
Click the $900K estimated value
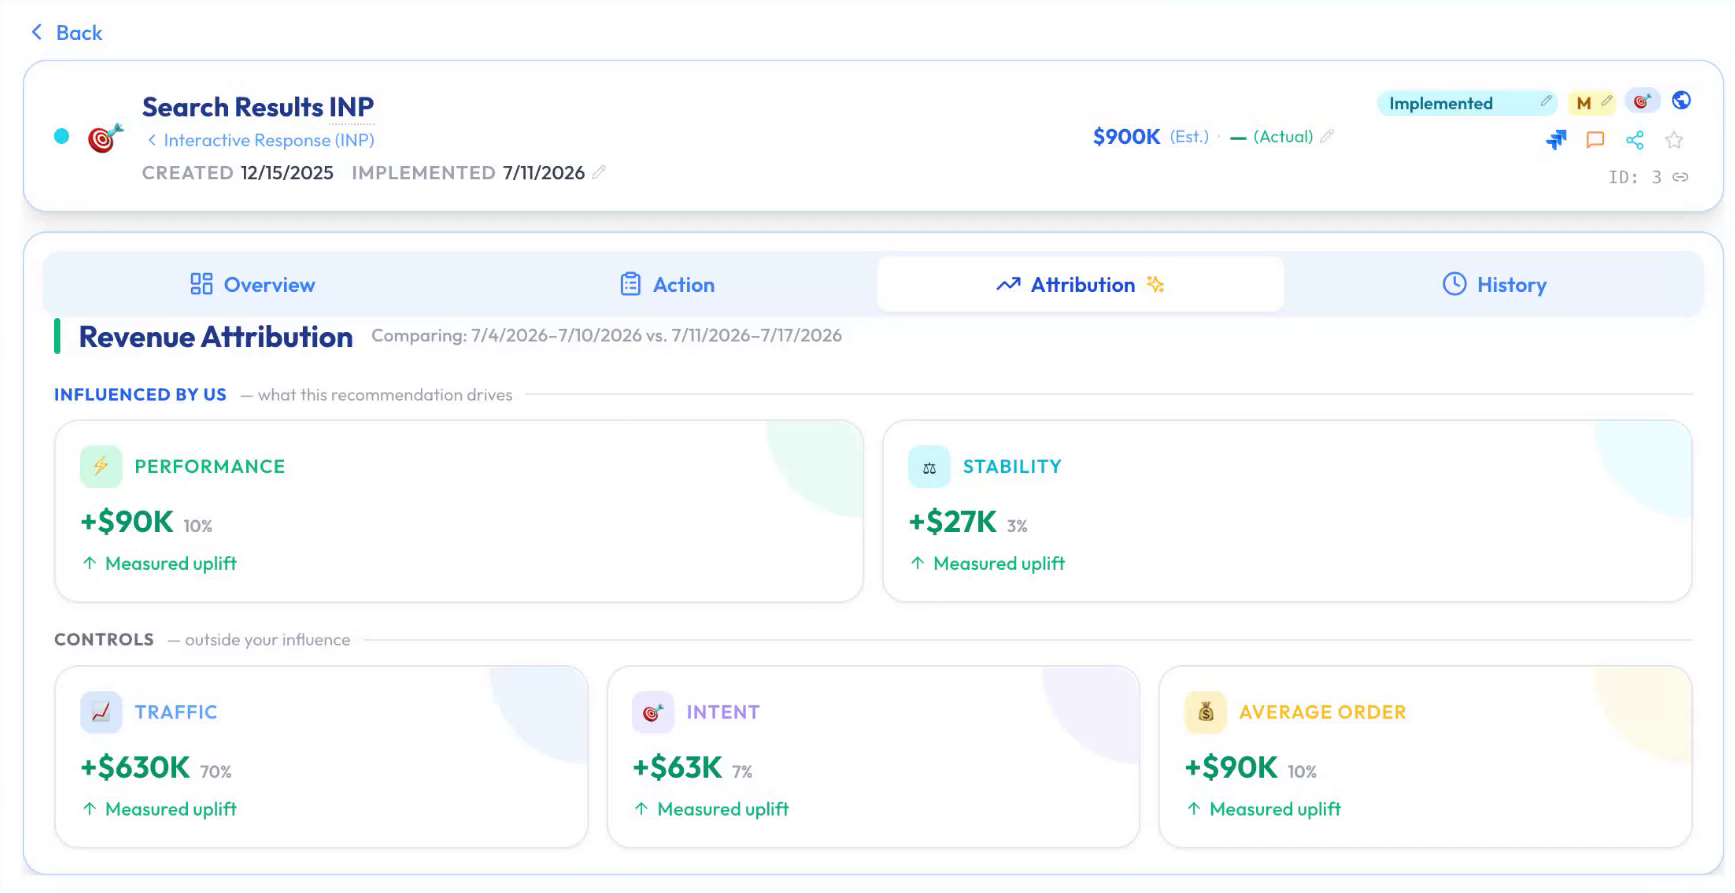(x=1127, y=136)
